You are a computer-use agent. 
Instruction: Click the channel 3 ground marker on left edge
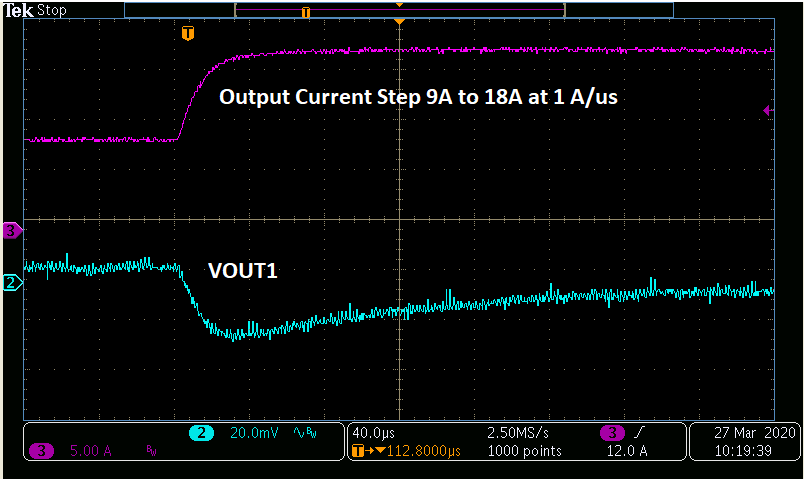[x=12, y=231]
